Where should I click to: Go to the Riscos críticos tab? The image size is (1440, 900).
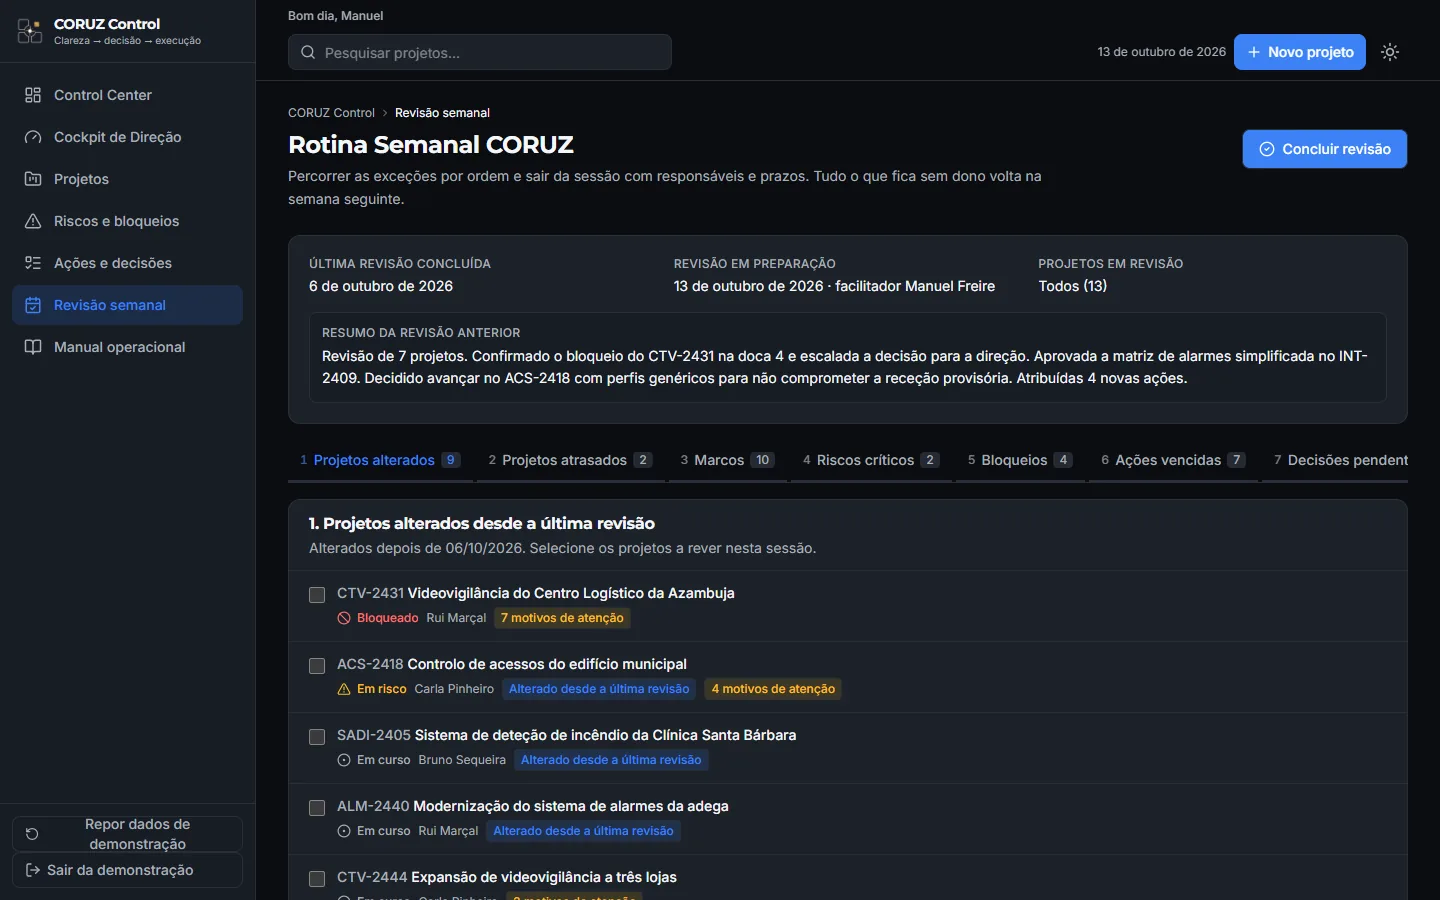point(871,460)
